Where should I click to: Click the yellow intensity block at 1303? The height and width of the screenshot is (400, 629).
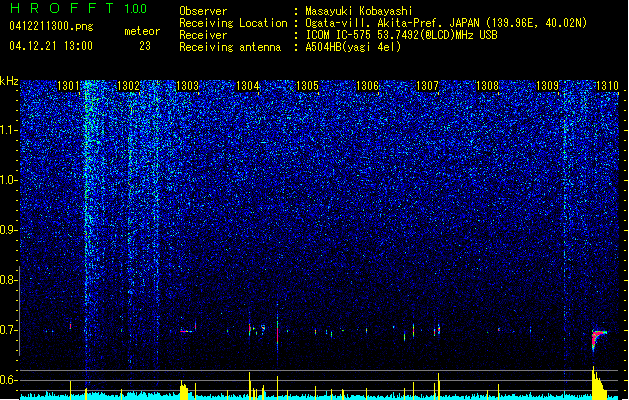tap(184, 390)
